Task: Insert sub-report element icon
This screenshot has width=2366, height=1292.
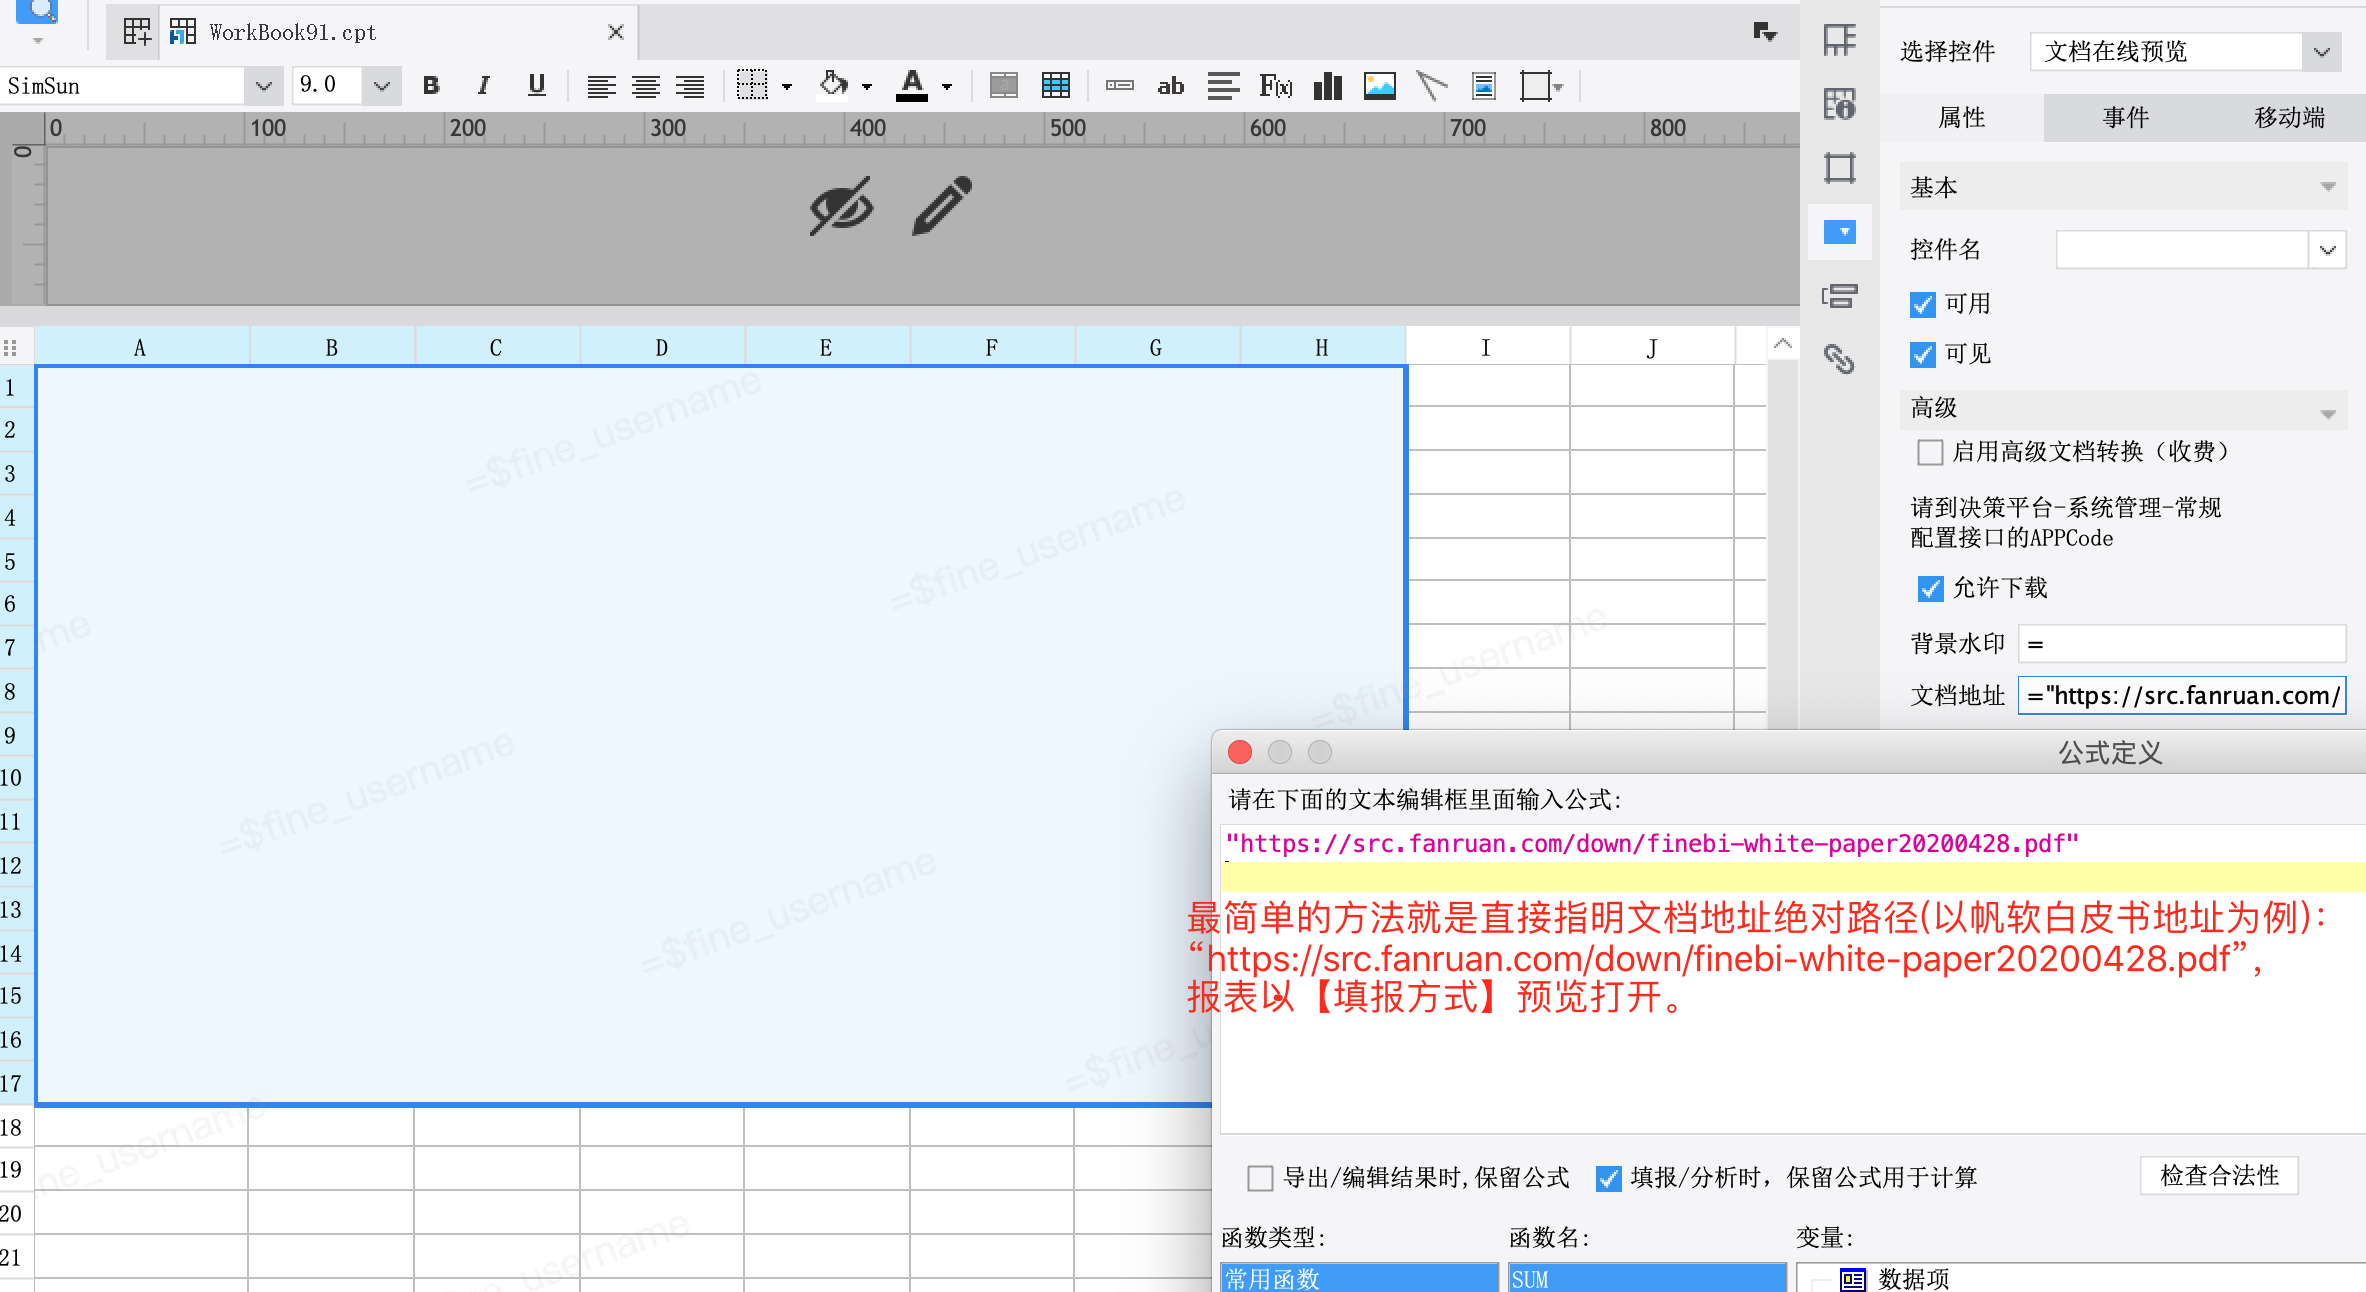Action: 1484,86
